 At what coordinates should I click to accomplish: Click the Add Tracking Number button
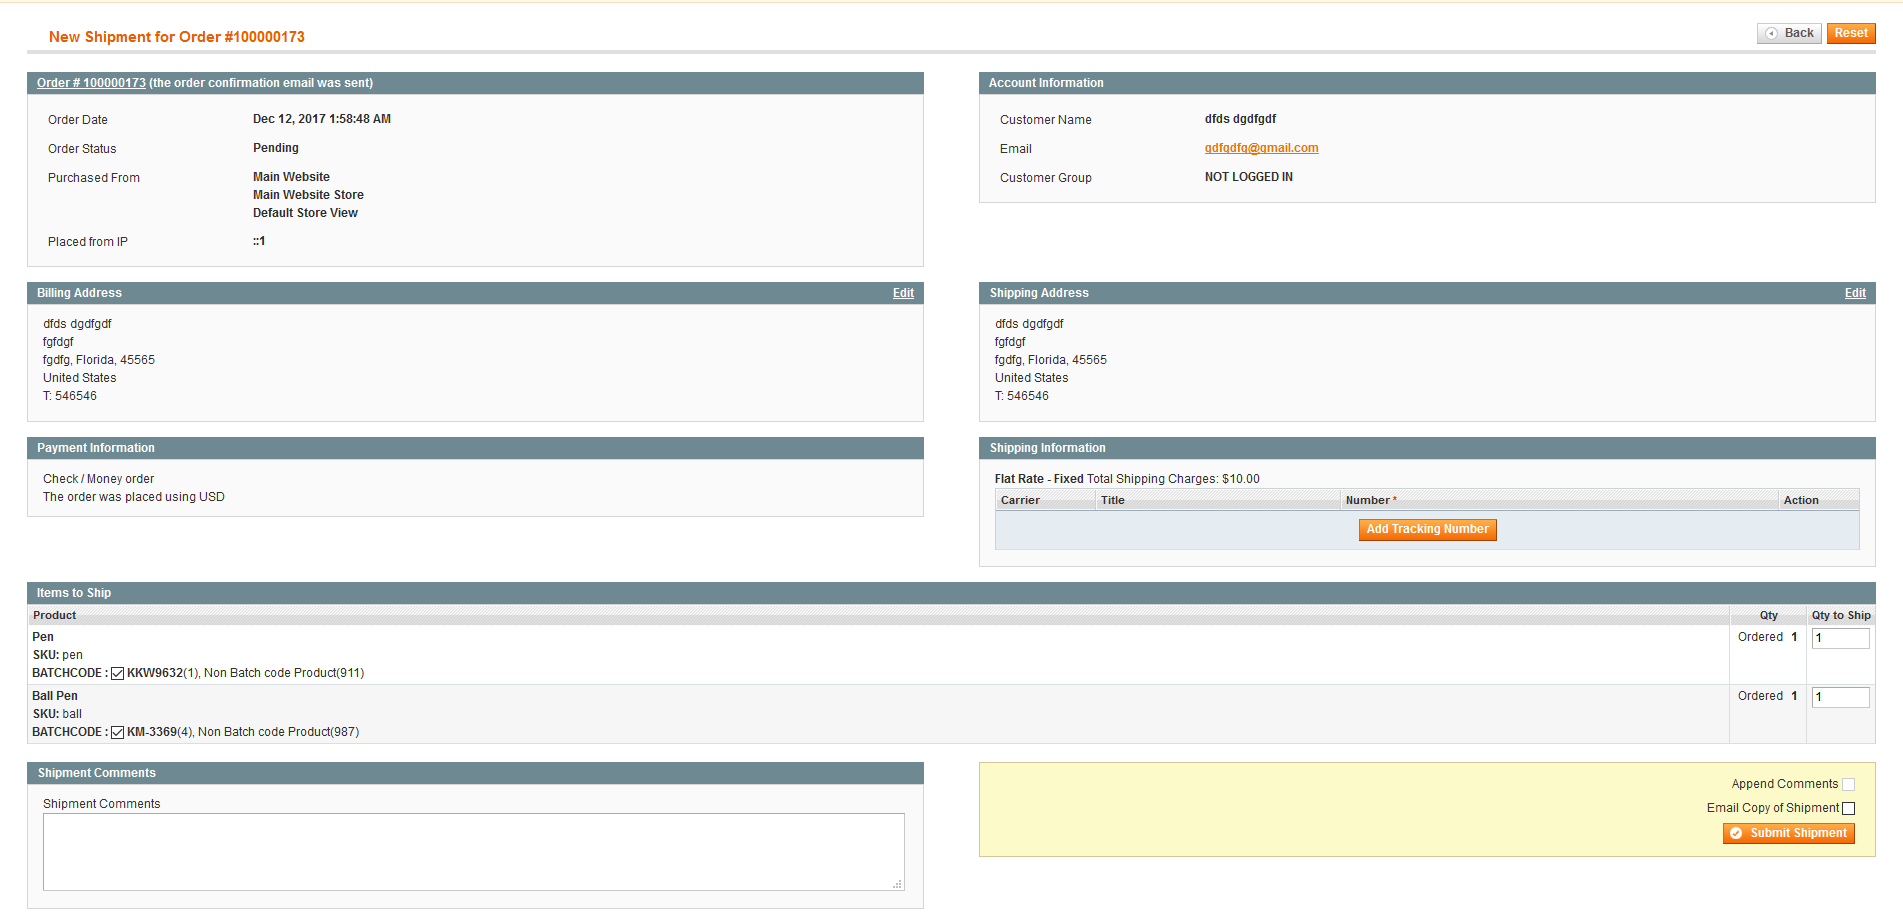[x=1427, y=530]
